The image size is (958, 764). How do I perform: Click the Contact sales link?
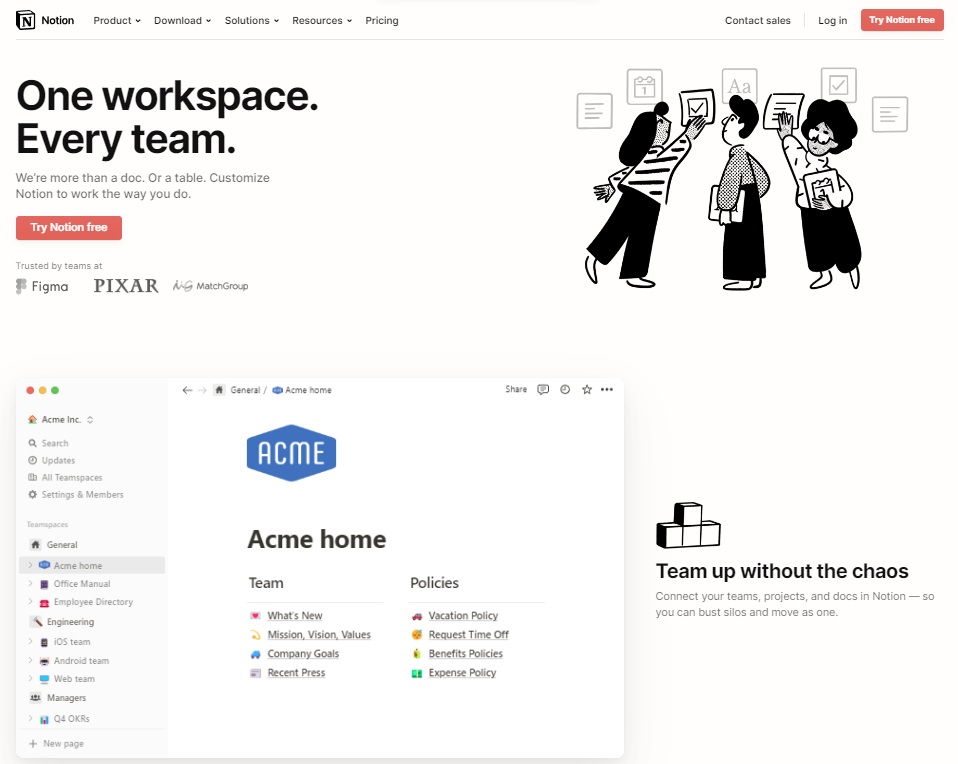click(758, 20)
